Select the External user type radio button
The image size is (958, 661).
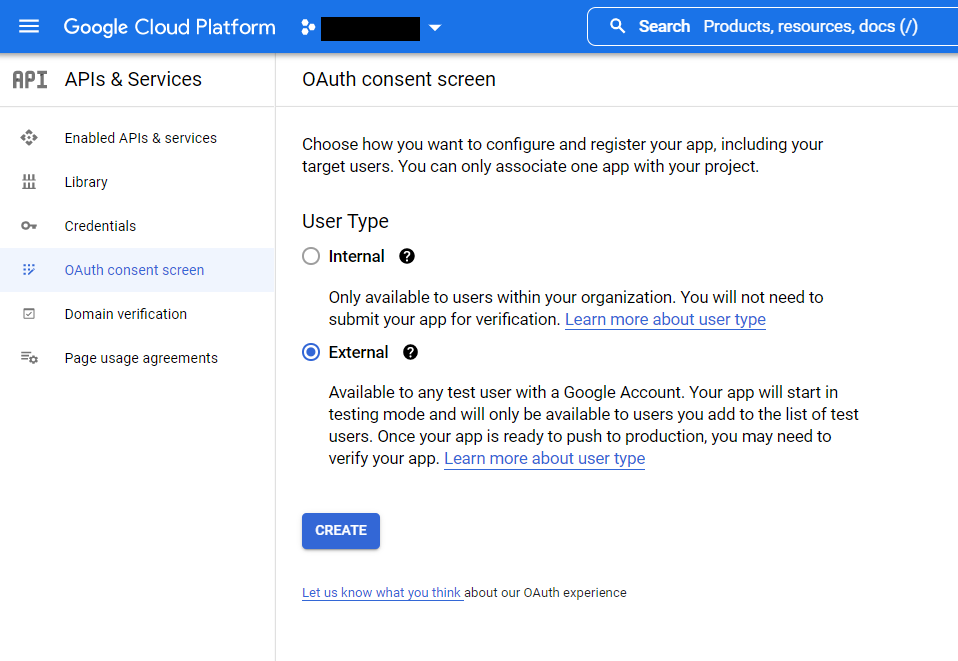coord(310,352)
